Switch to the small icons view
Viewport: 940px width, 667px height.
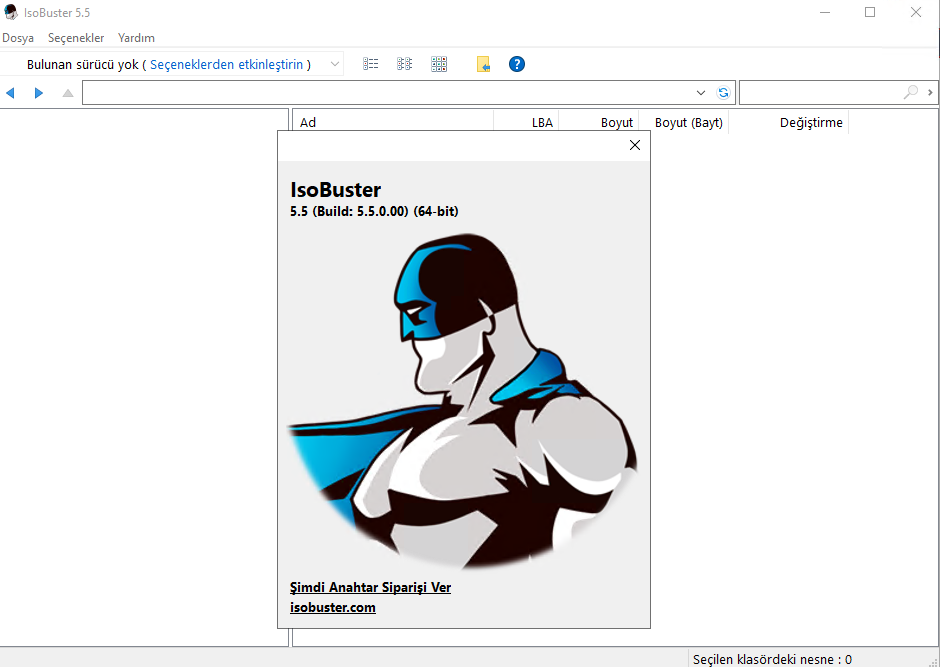tap(404, 64)
